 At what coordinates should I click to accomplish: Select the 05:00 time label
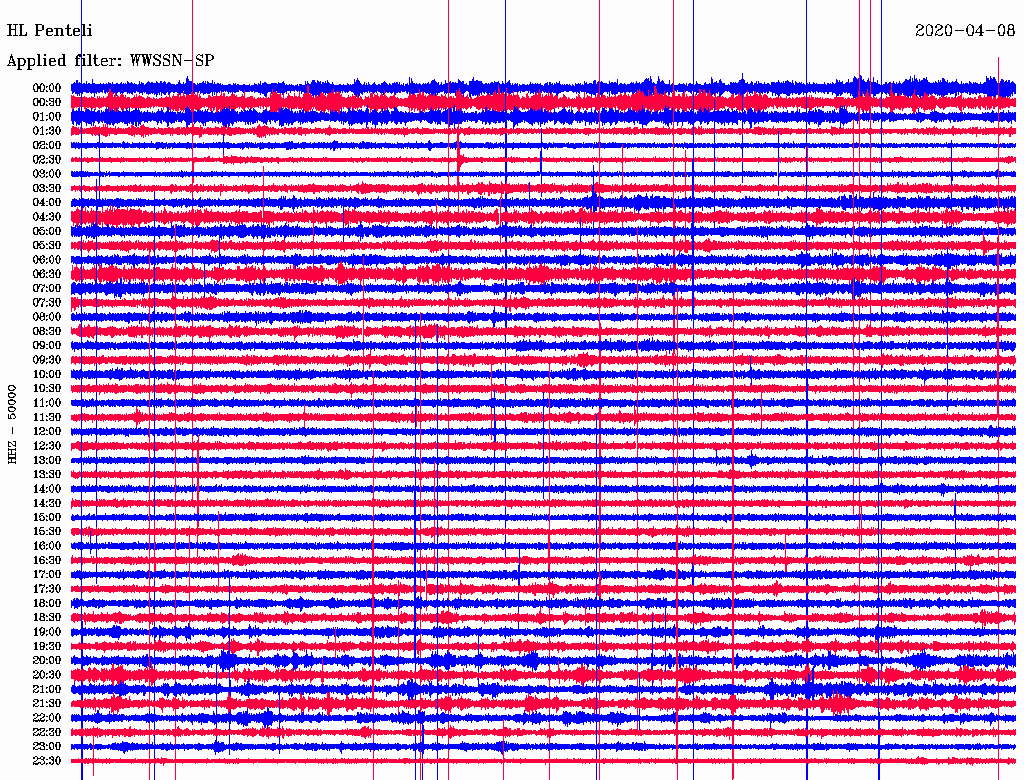click(47, 231)
